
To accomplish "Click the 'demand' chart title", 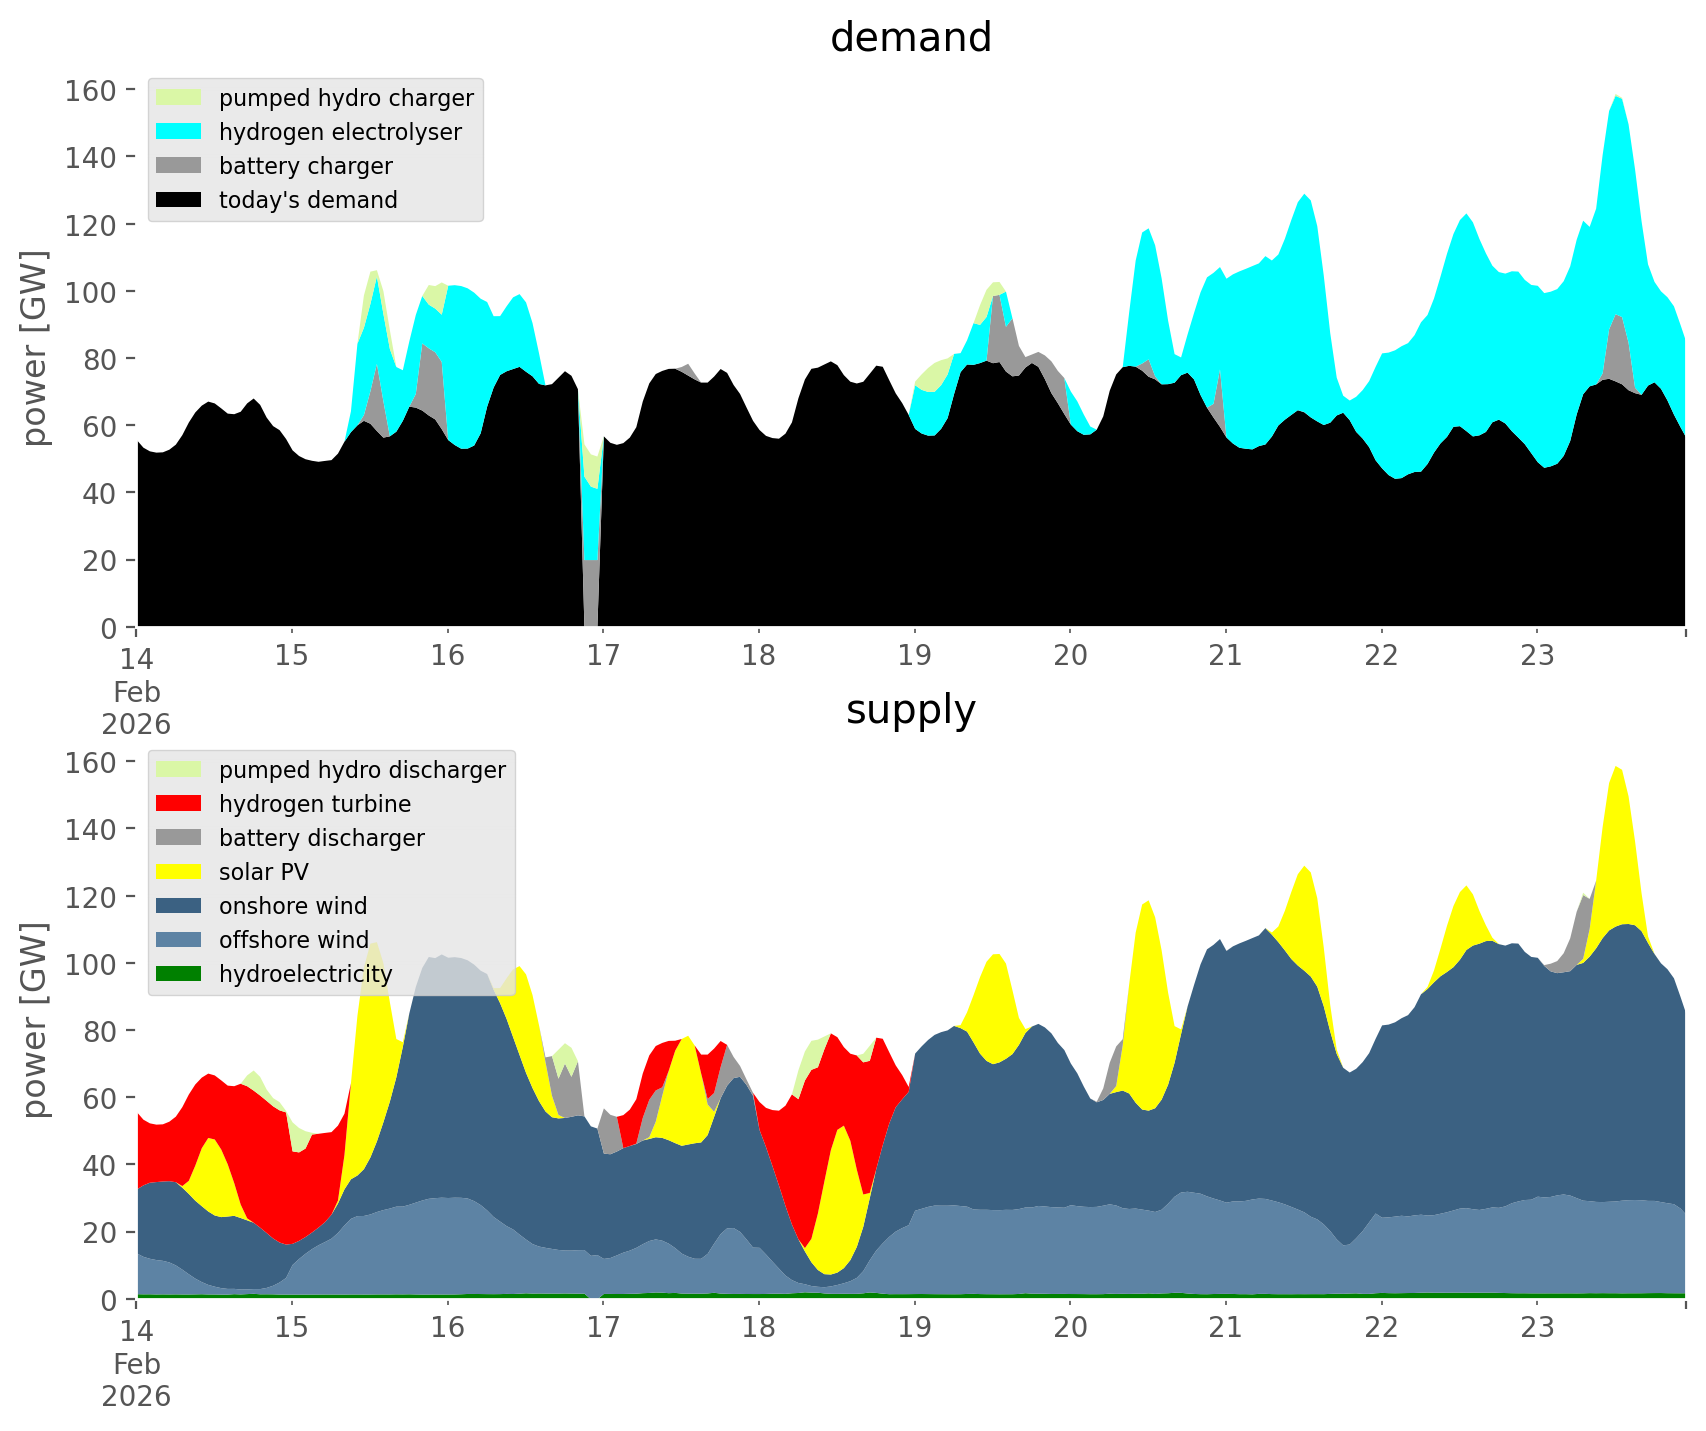I will point(910,38).
